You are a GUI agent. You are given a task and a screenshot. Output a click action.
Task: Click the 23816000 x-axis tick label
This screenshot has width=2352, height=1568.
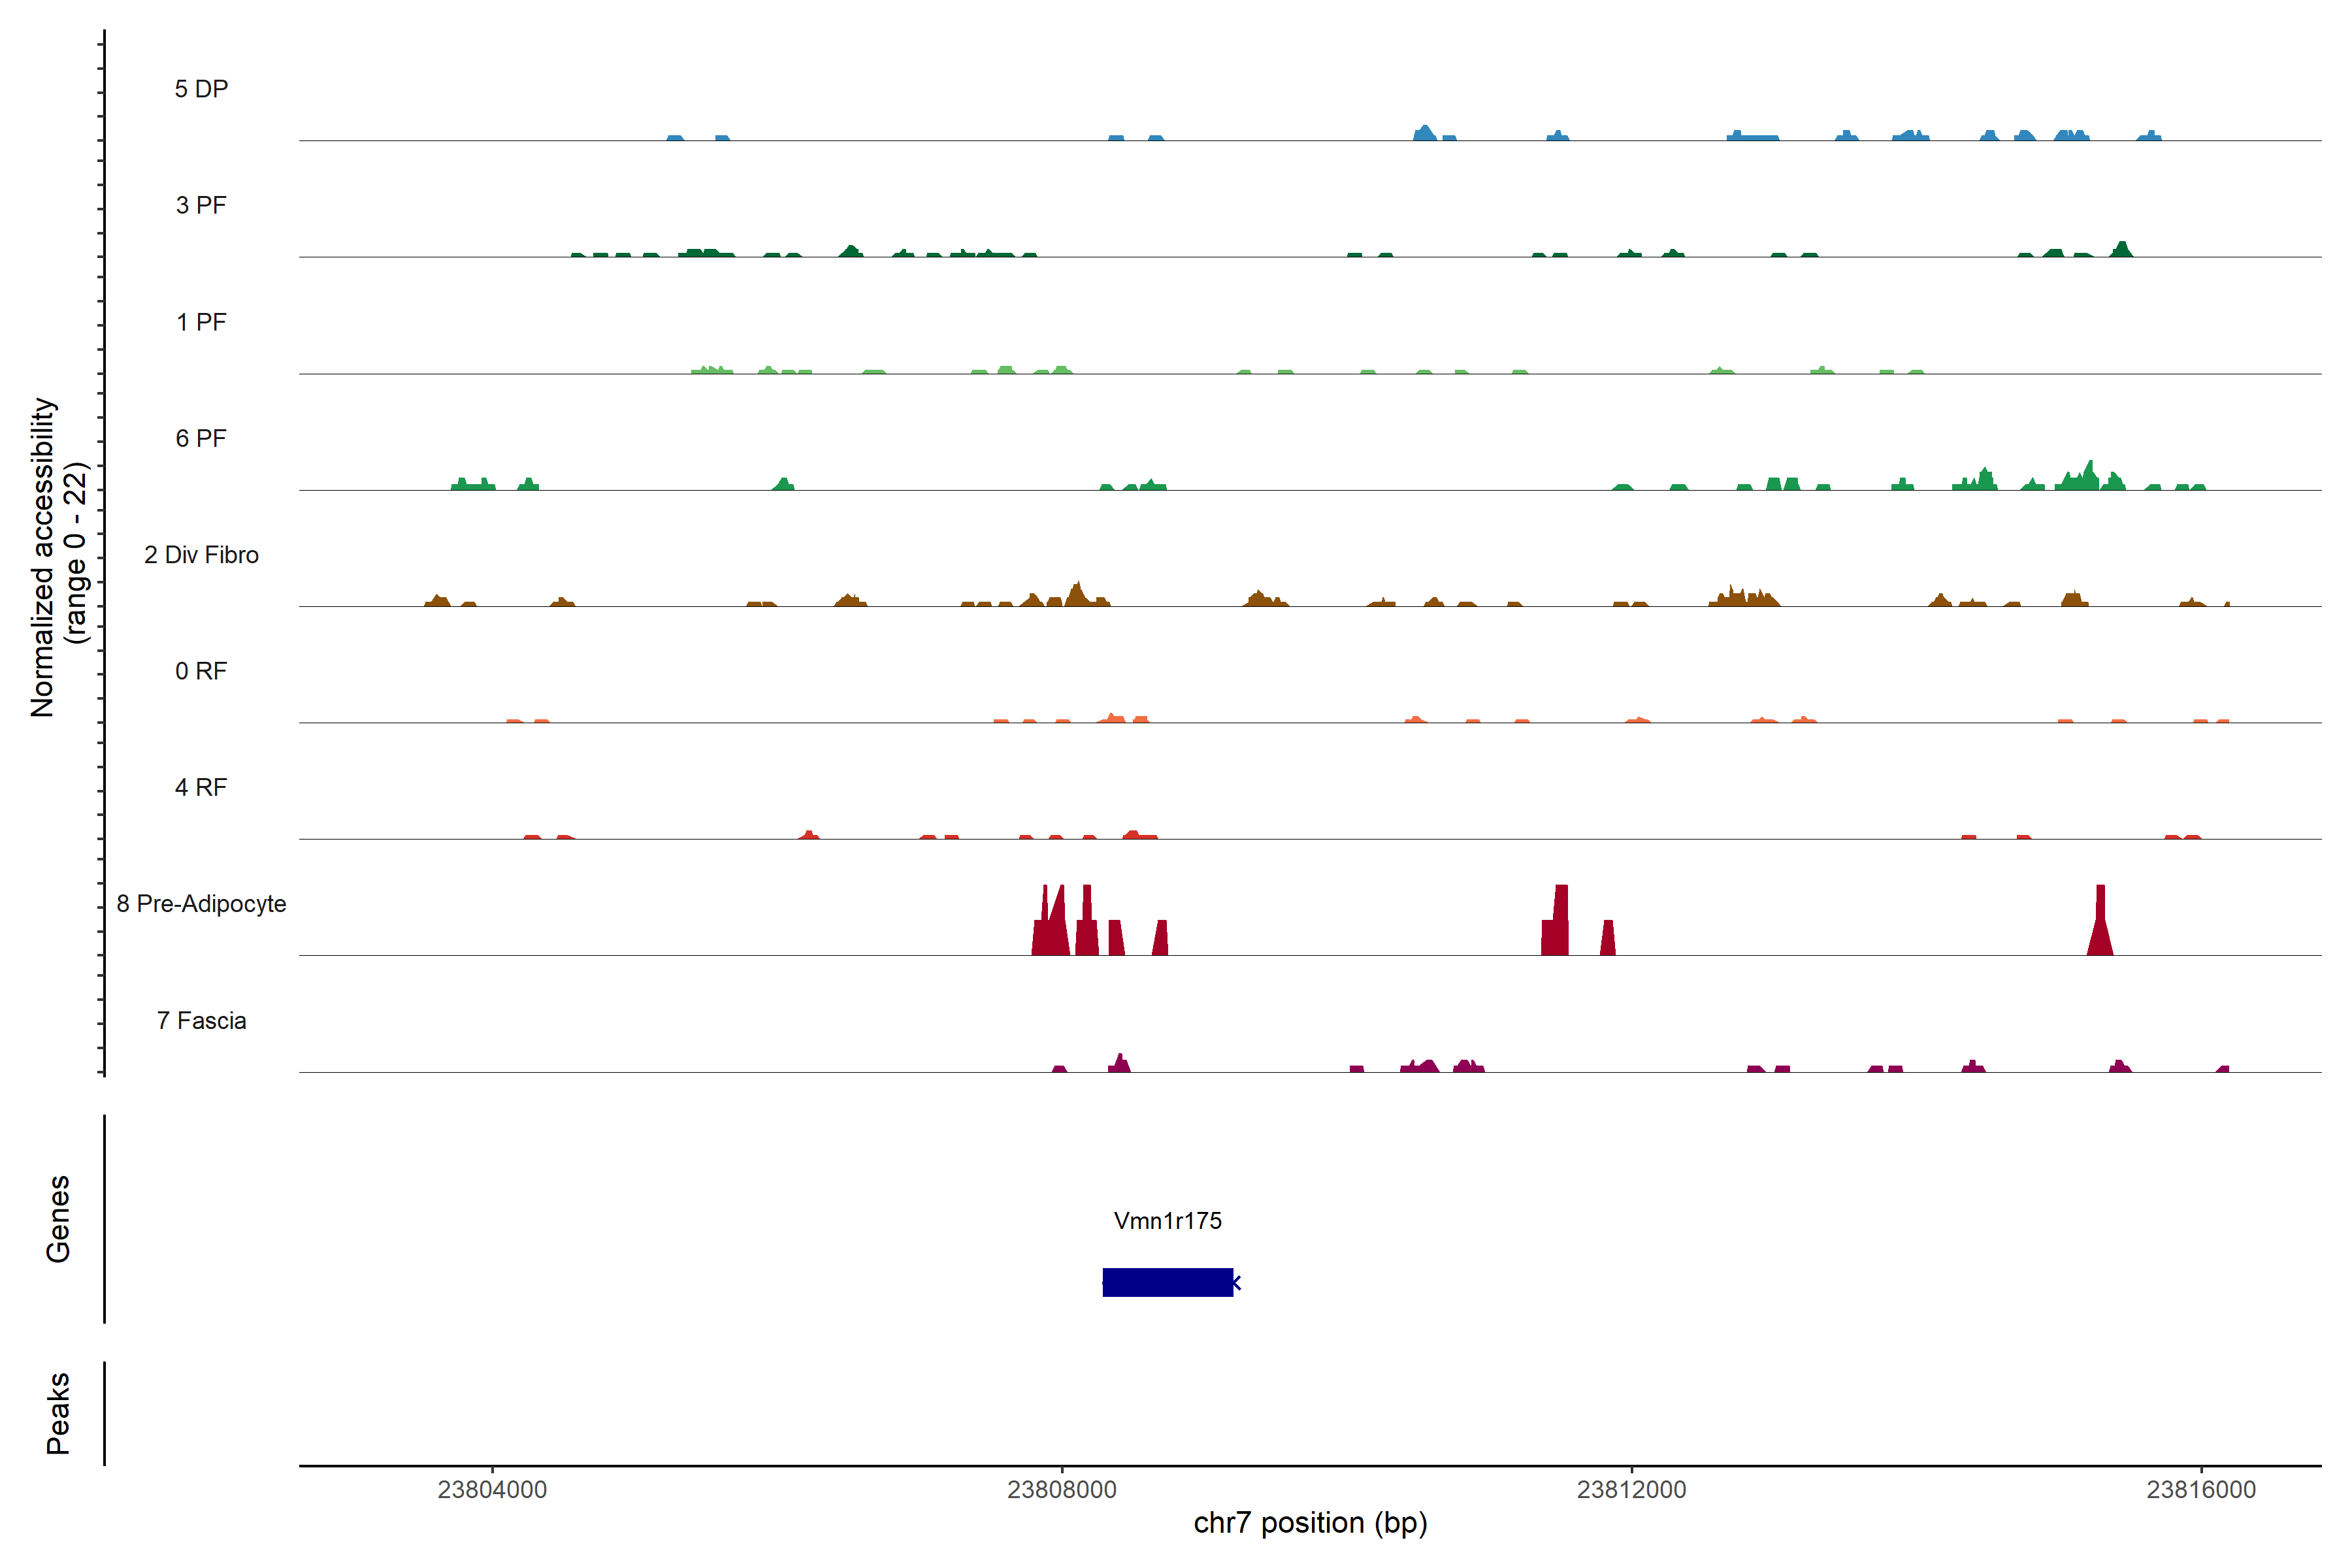tap(2201, 1489)
